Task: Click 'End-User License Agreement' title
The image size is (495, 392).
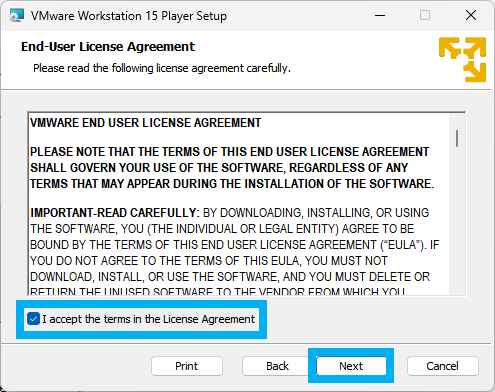Action: click(108, 47)
